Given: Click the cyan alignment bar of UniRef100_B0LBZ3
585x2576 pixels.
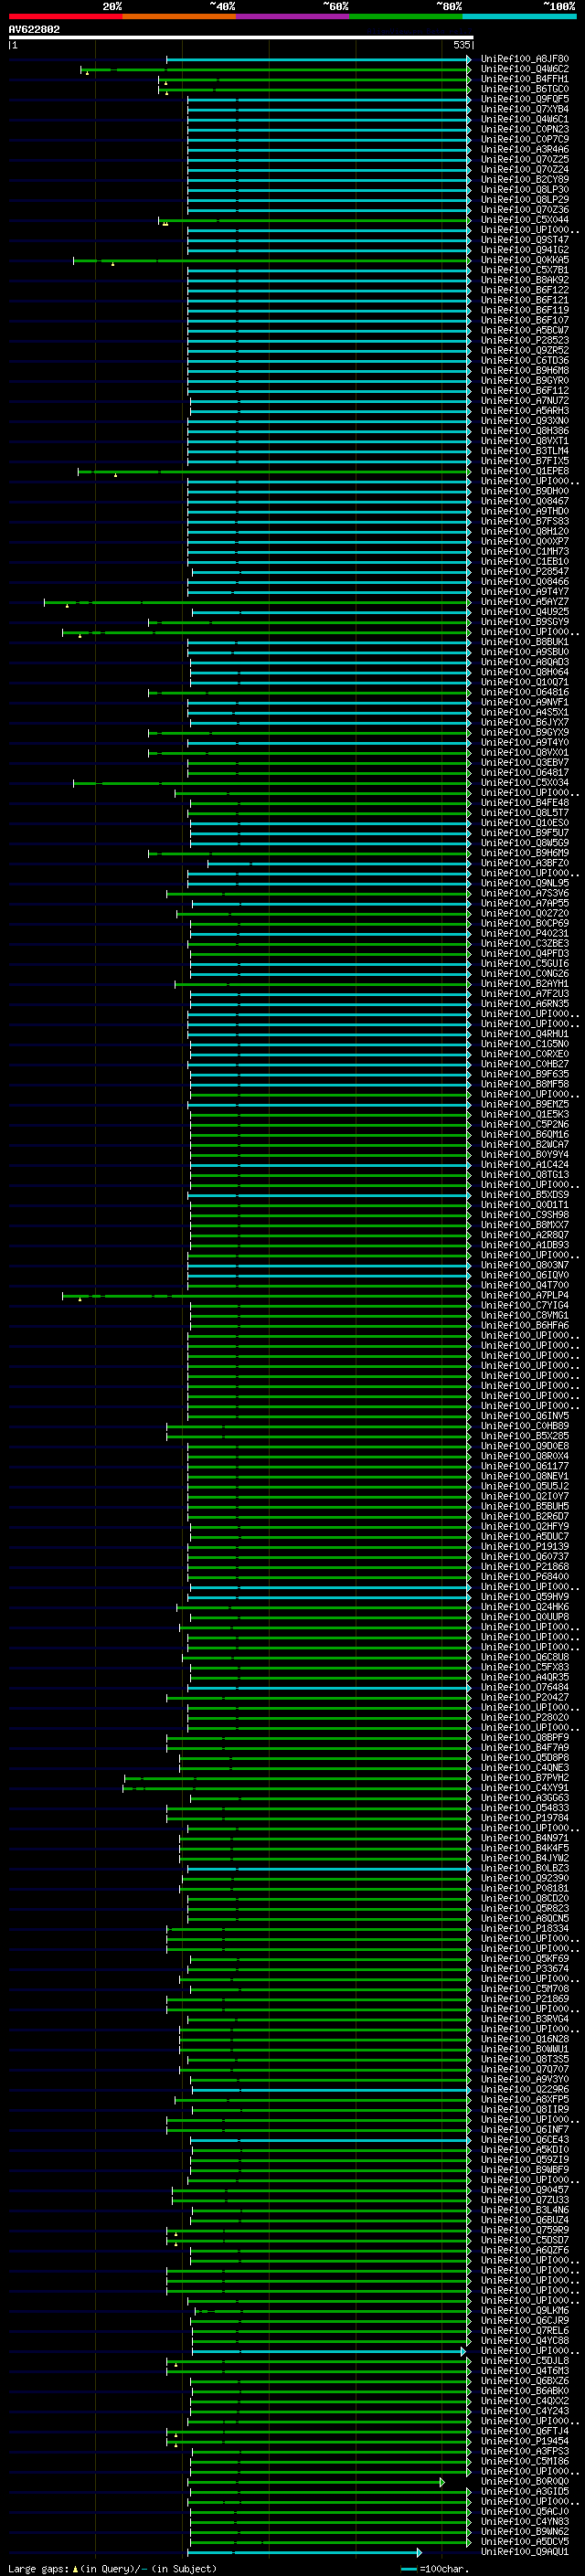Looking at the screenshot, I should [329, 1868].
